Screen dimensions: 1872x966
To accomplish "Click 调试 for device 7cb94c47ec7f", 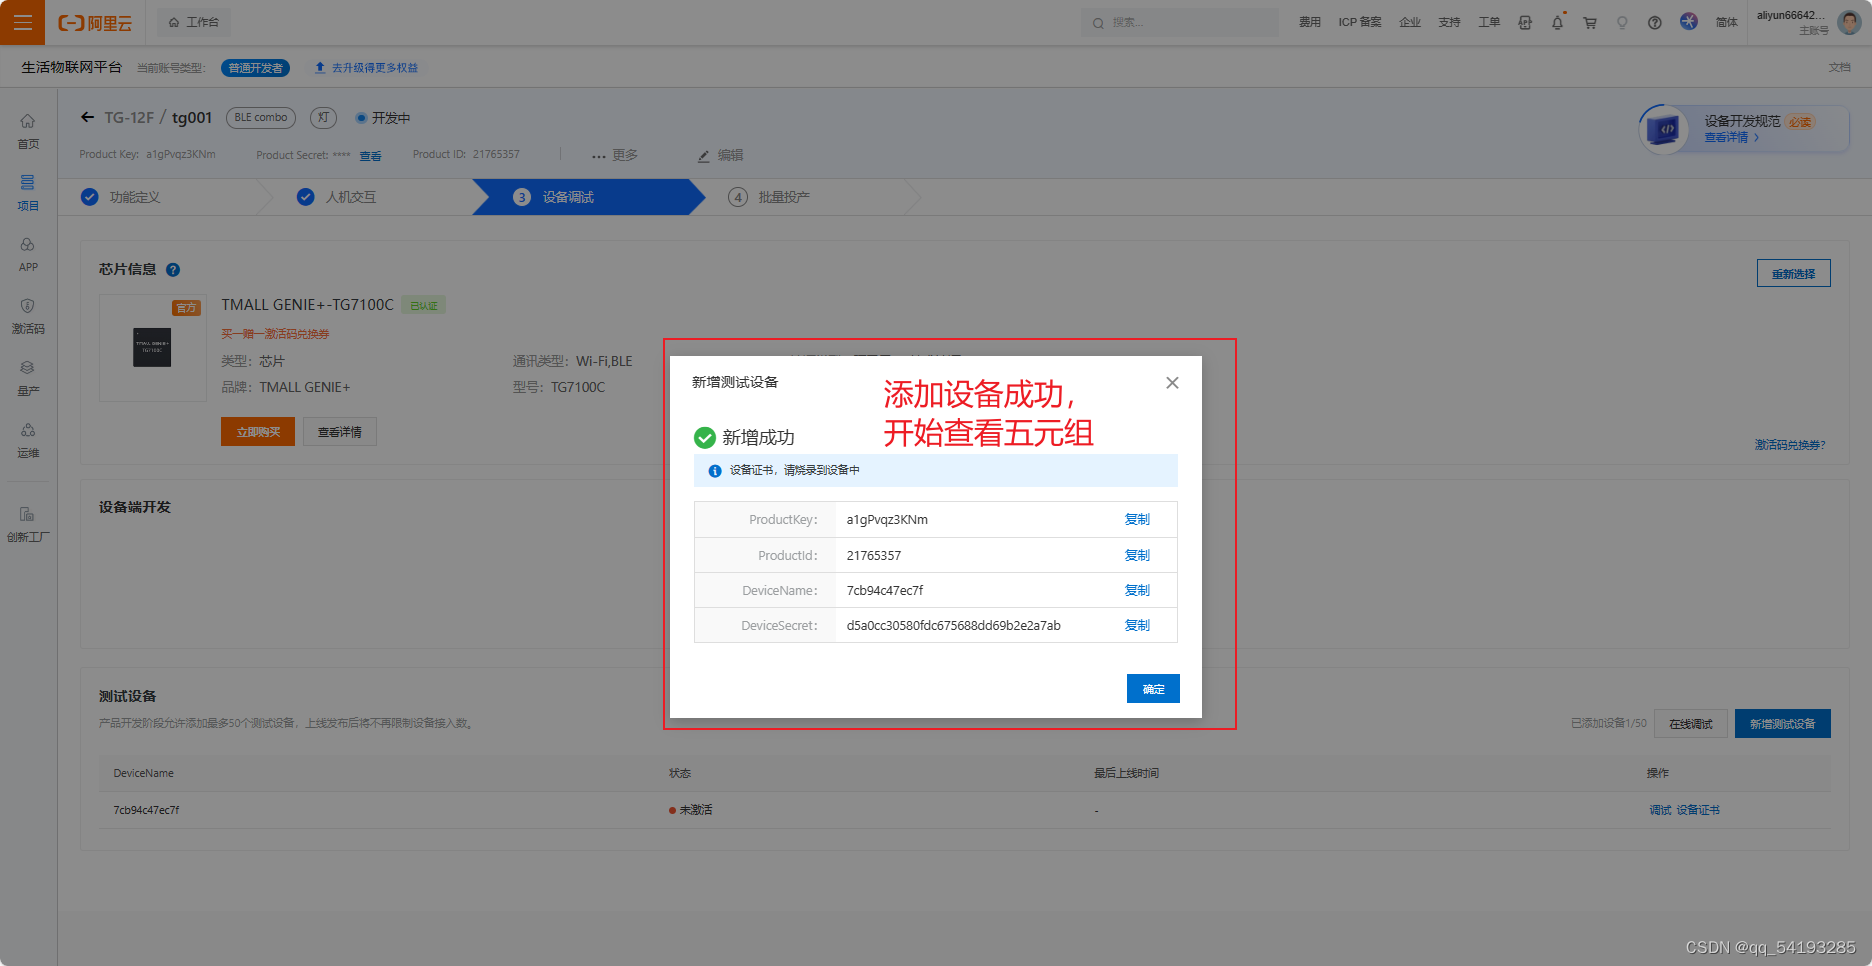I will coord(1660,810).
